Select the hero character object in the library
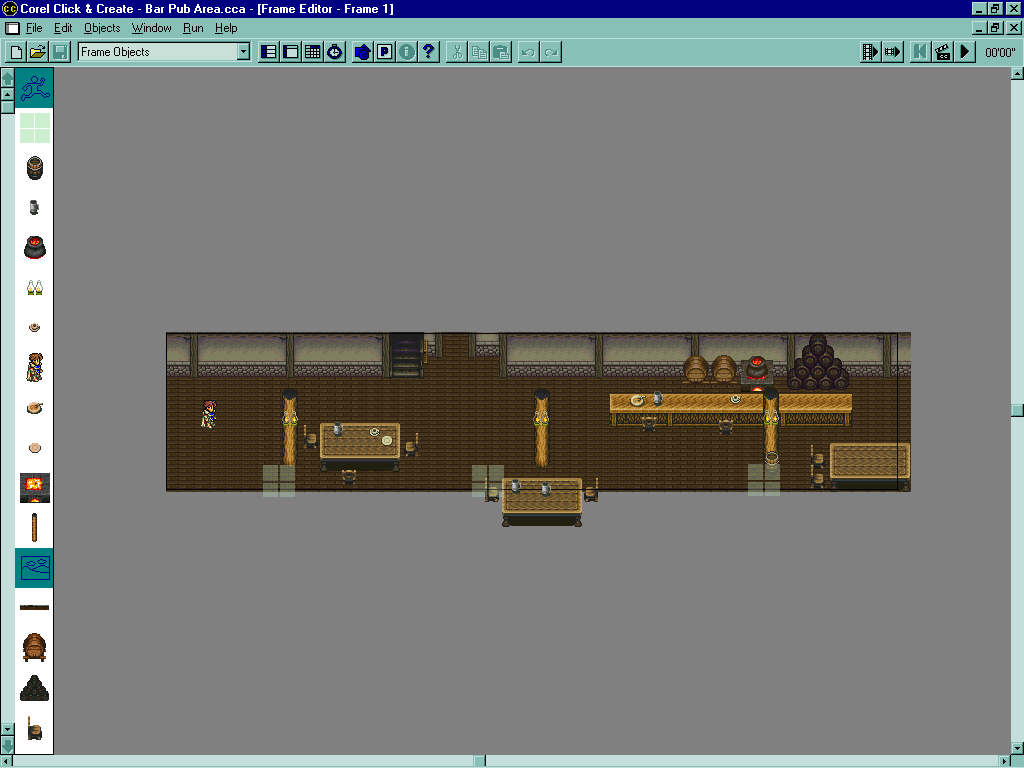The width and height of the screenshot is (1024, 768). [35, 367]
